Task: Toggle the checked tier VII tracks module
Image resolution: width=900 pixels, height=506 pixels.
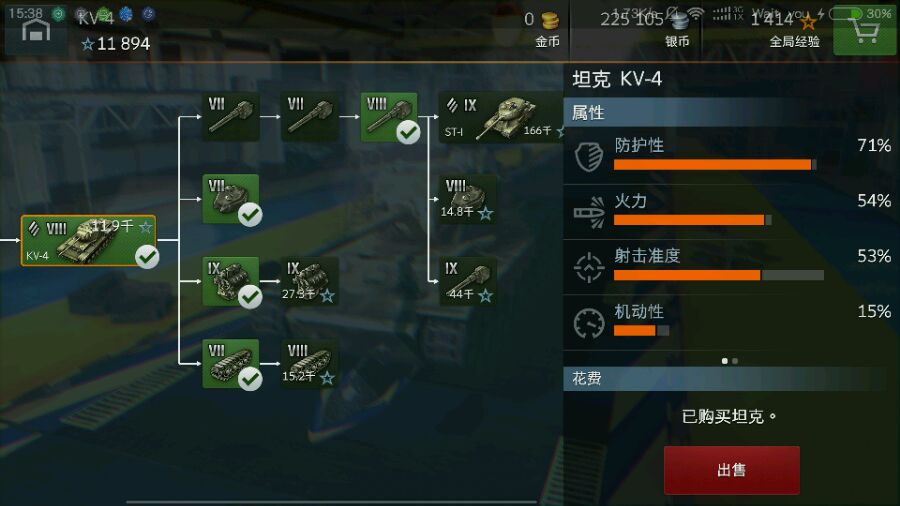Action: point(231,363)
